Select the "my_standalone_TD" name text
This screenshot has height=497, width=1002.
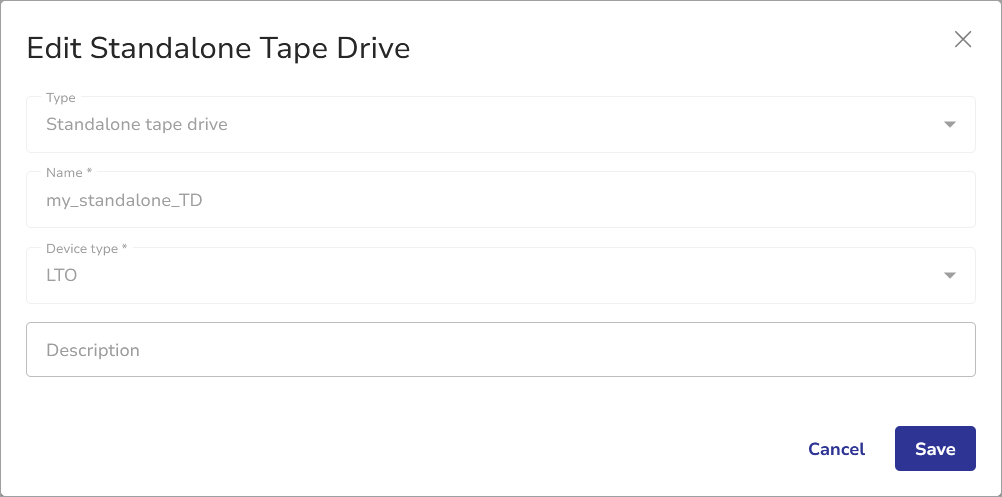[x=125, y=200]
